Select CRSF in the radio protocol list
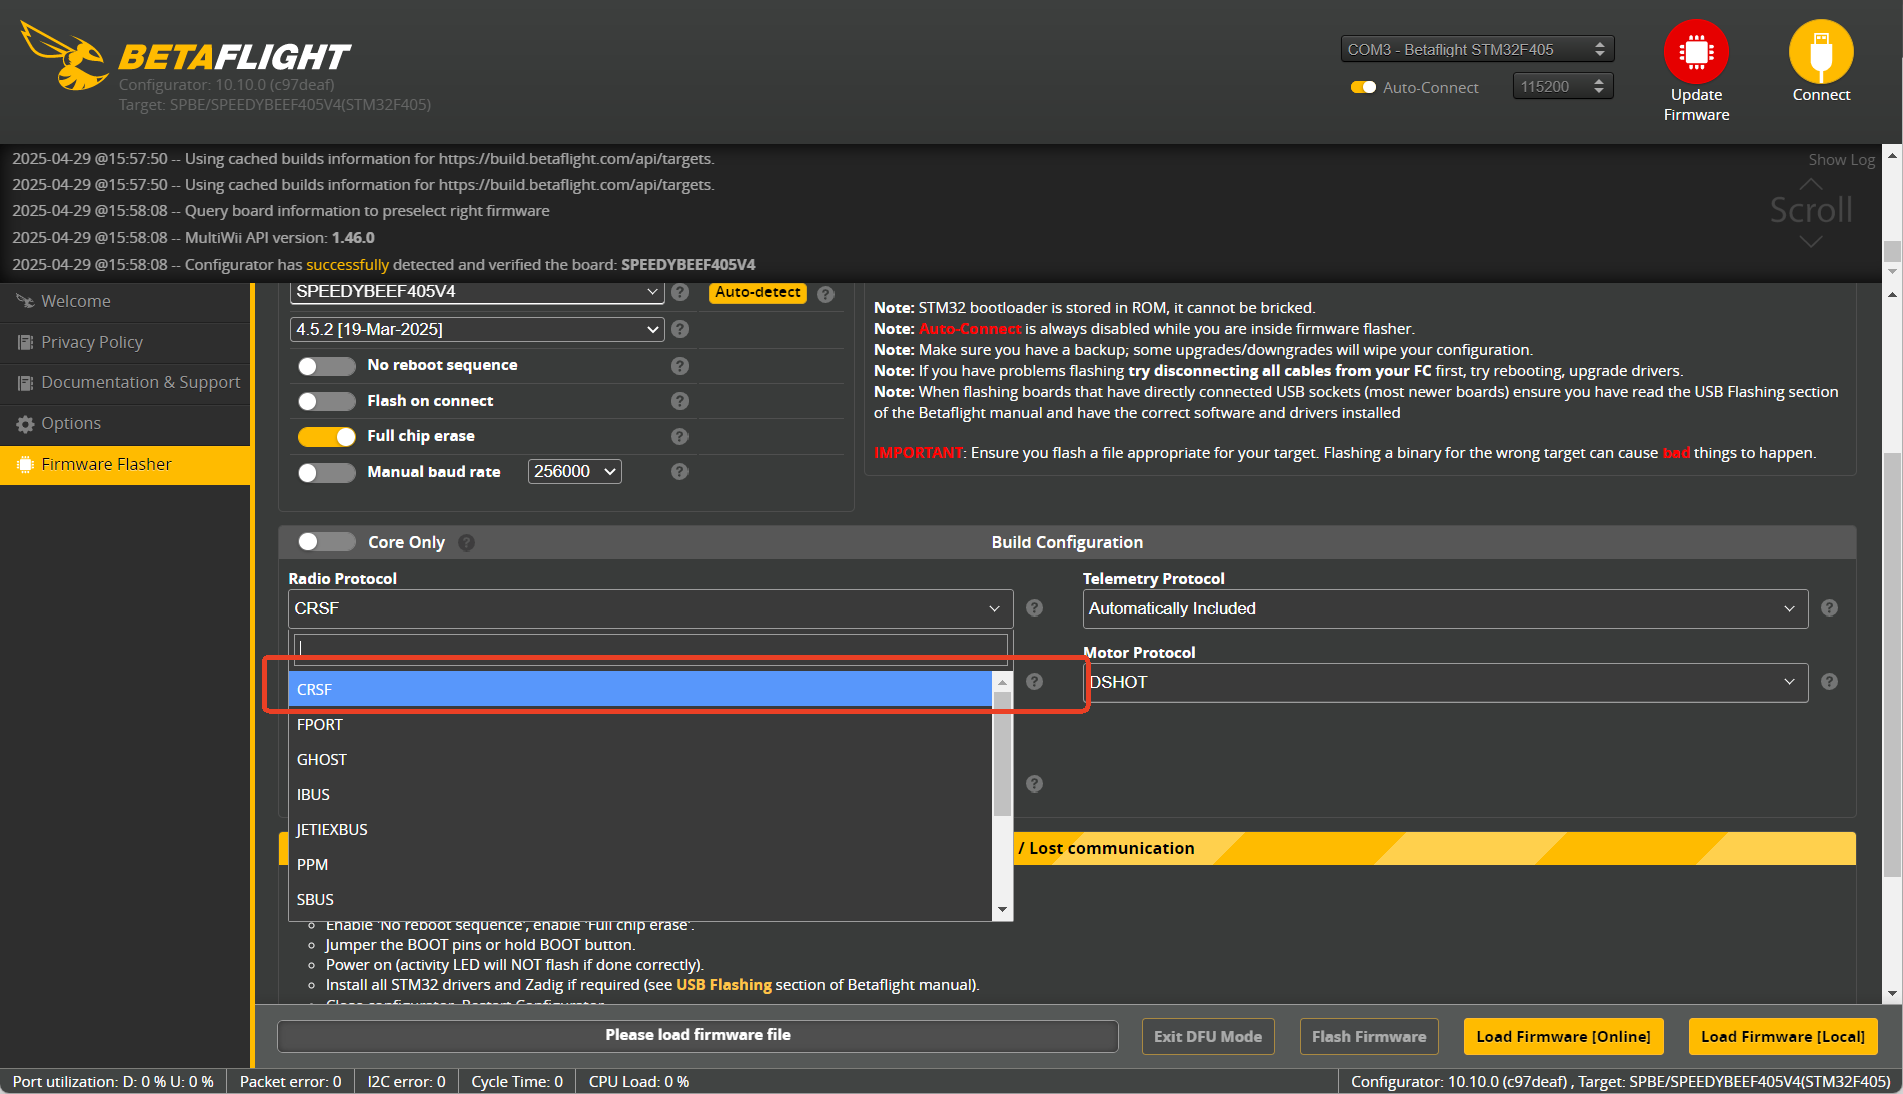 (x=640, y=689)
